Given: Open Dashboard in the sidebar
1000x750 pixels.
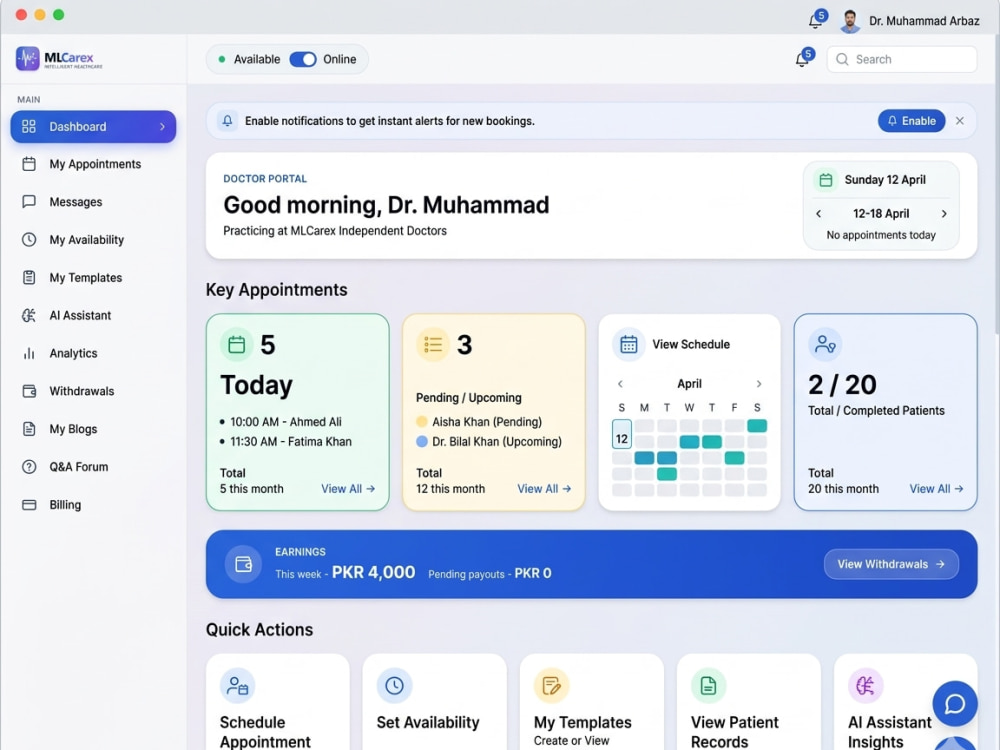Looking at the screenshot, I should point(93,126).
